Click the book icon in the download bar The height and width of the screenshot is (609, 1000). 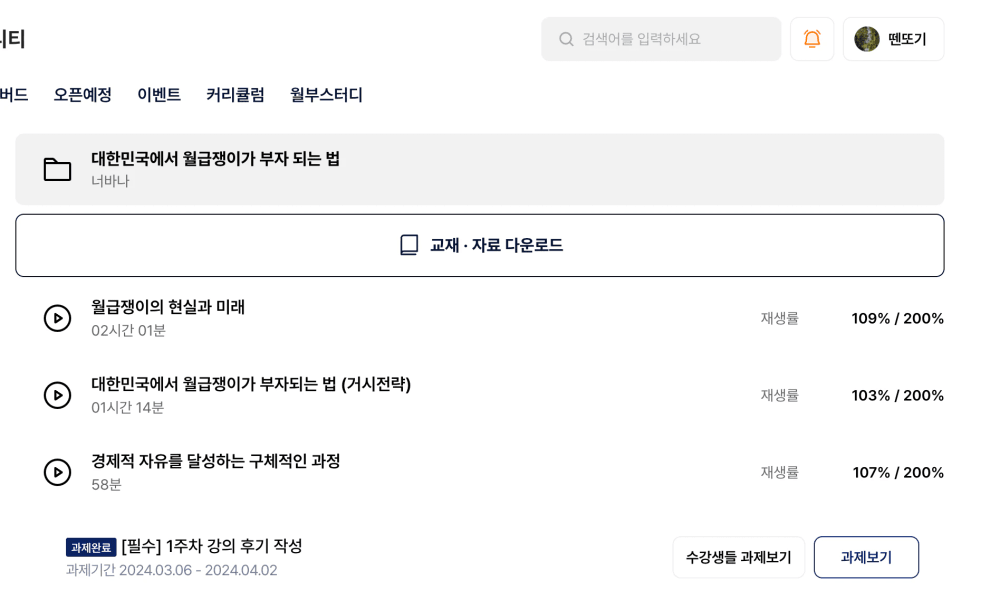click(409, 245)
